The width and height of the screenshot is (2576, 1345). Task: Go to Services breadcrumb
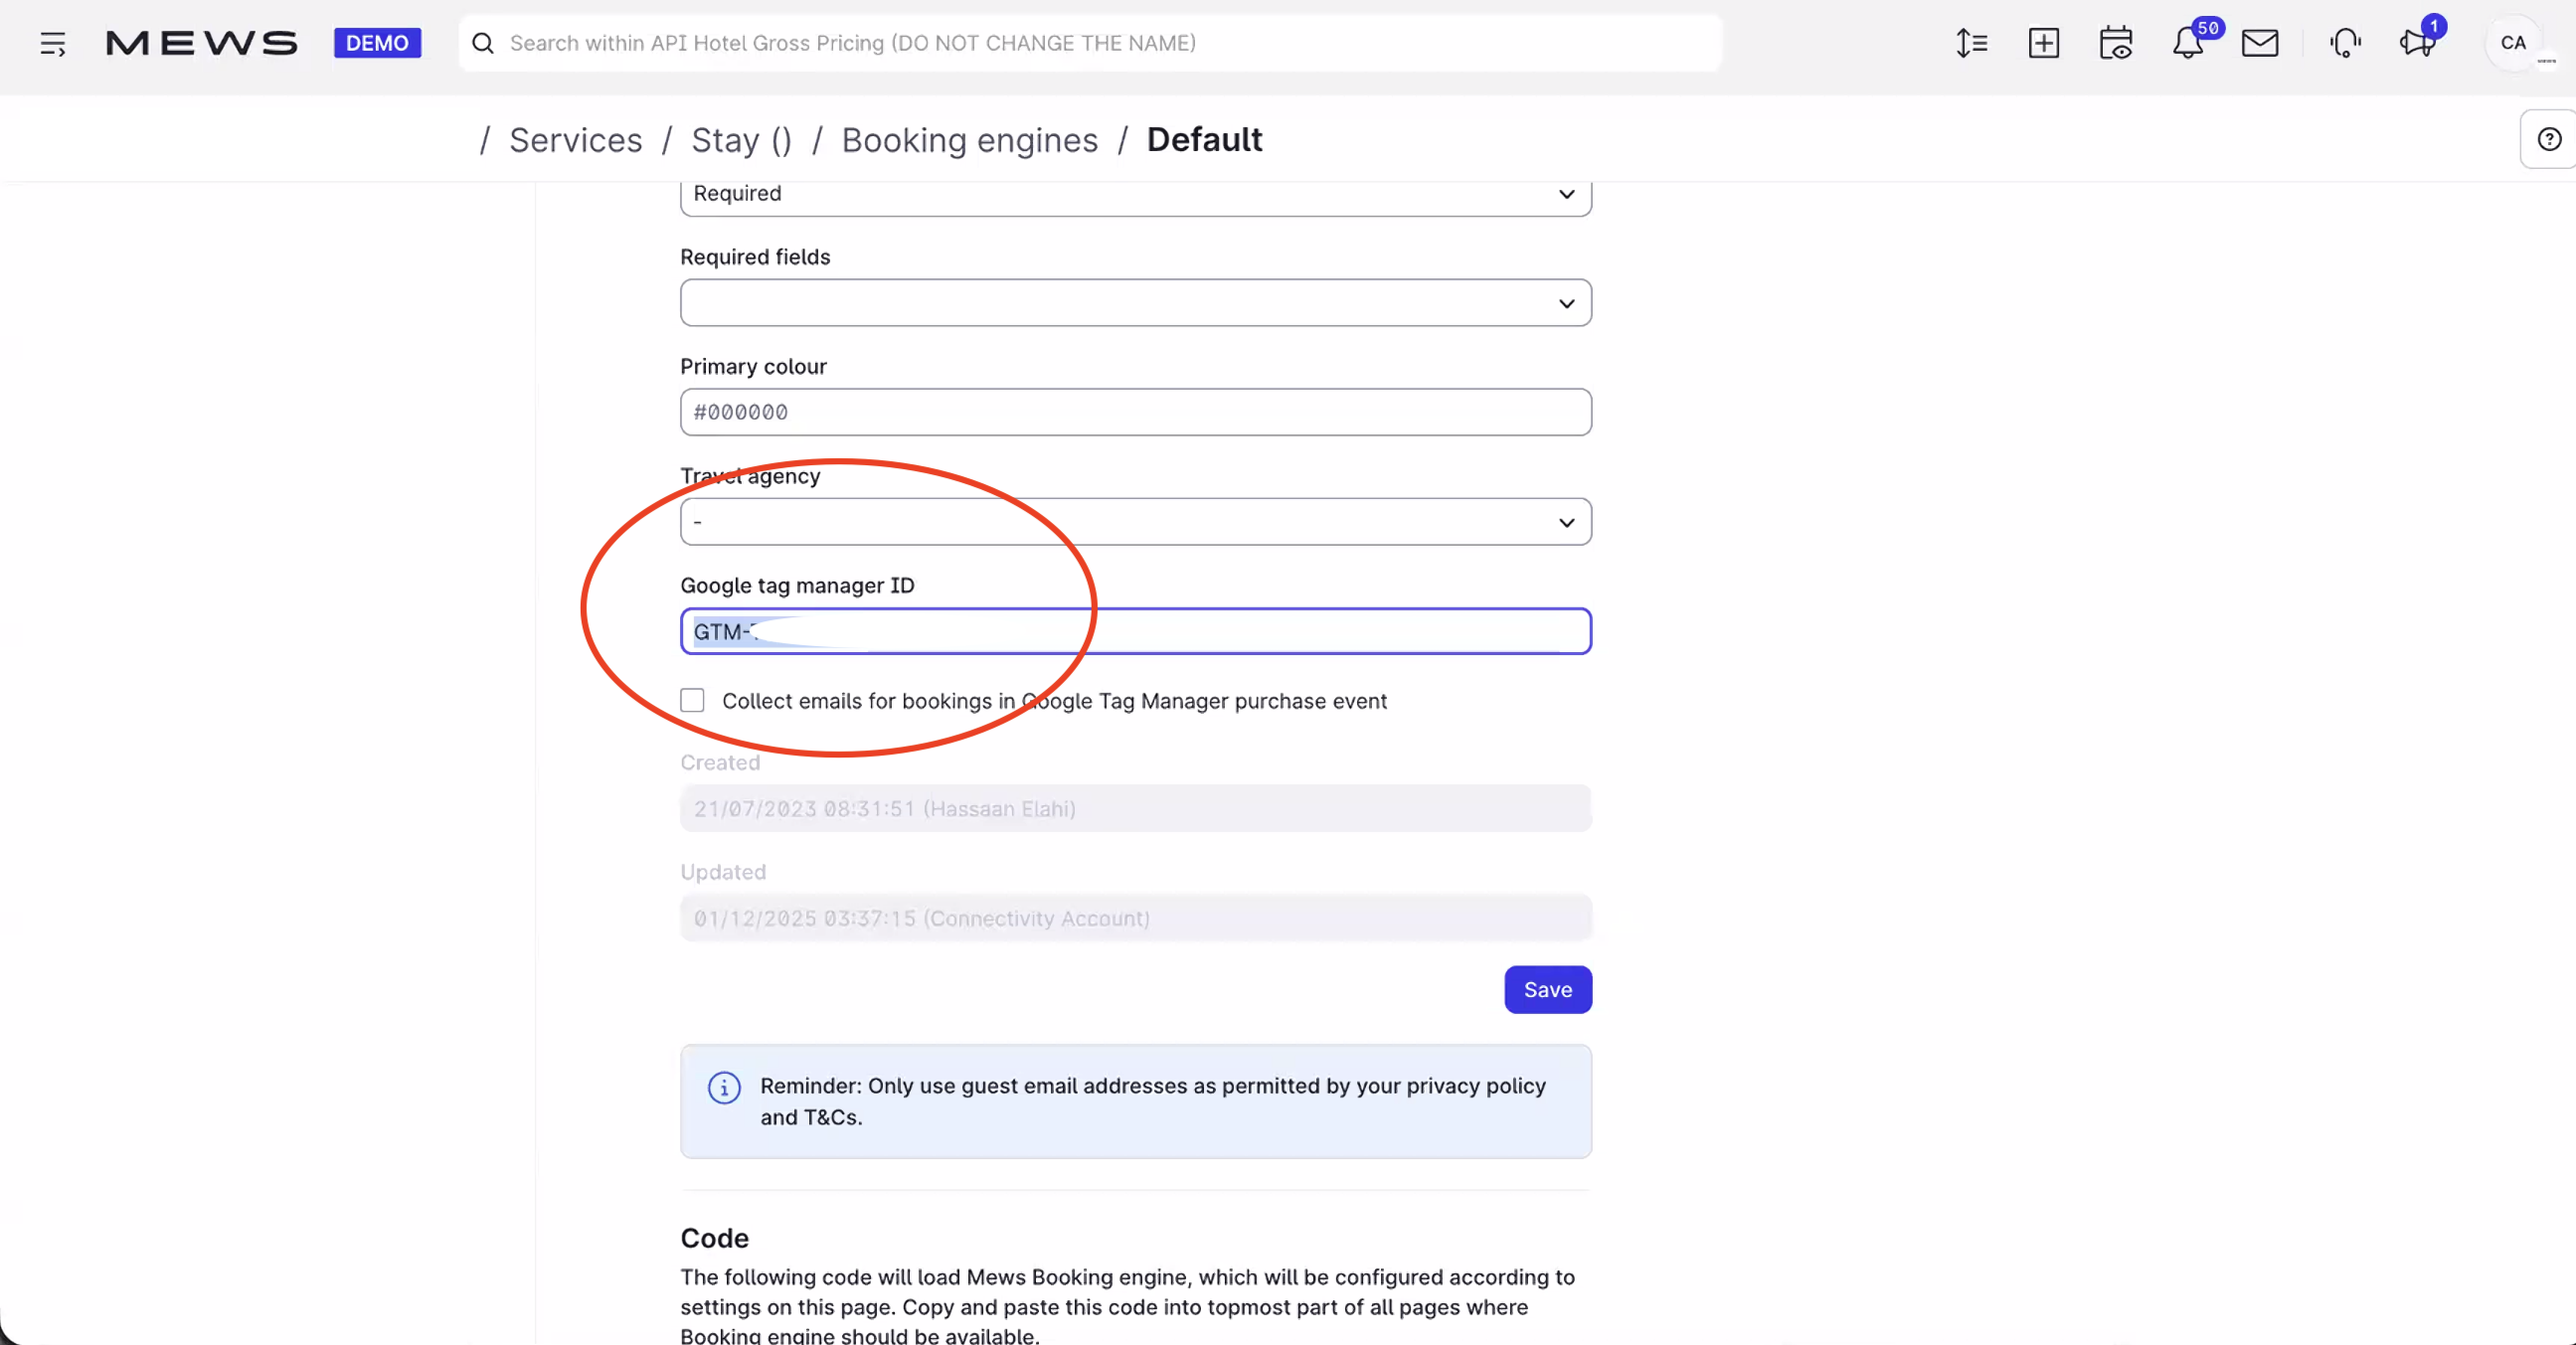click(x=575, y=140)
